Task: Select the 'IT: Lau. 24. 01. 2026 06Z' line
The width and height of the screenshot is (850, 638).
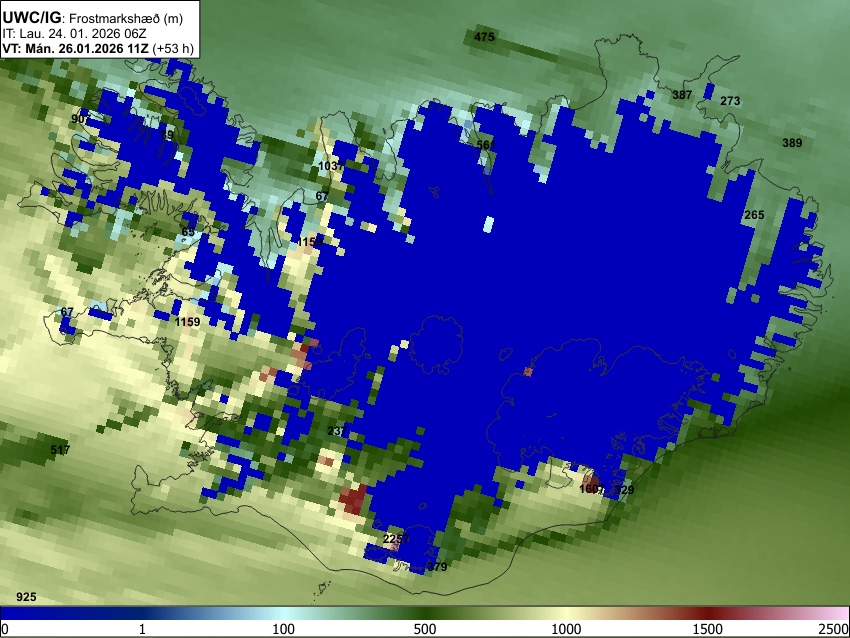Action: point(74,34)
